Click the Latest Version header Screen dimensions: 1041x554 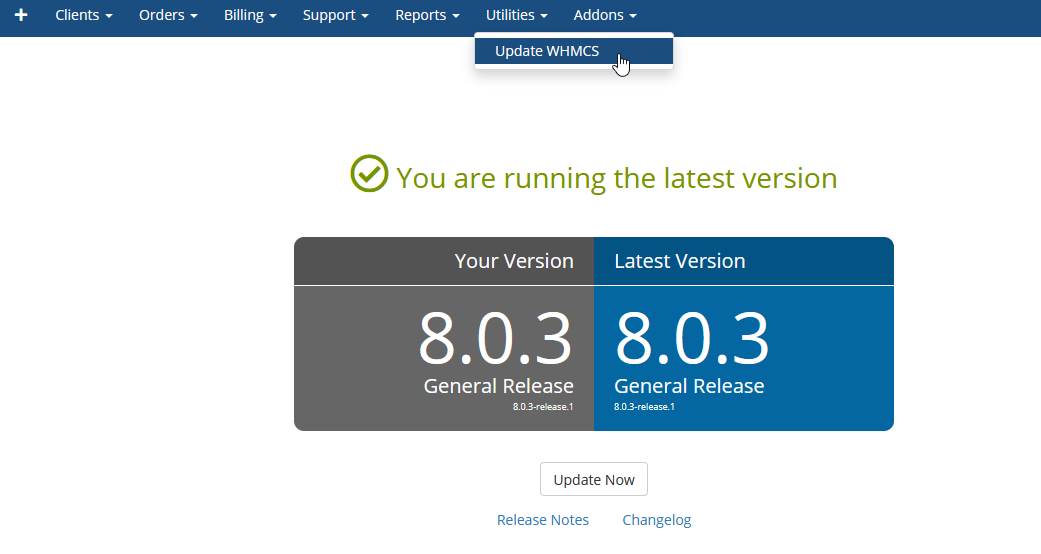[680, 261]
